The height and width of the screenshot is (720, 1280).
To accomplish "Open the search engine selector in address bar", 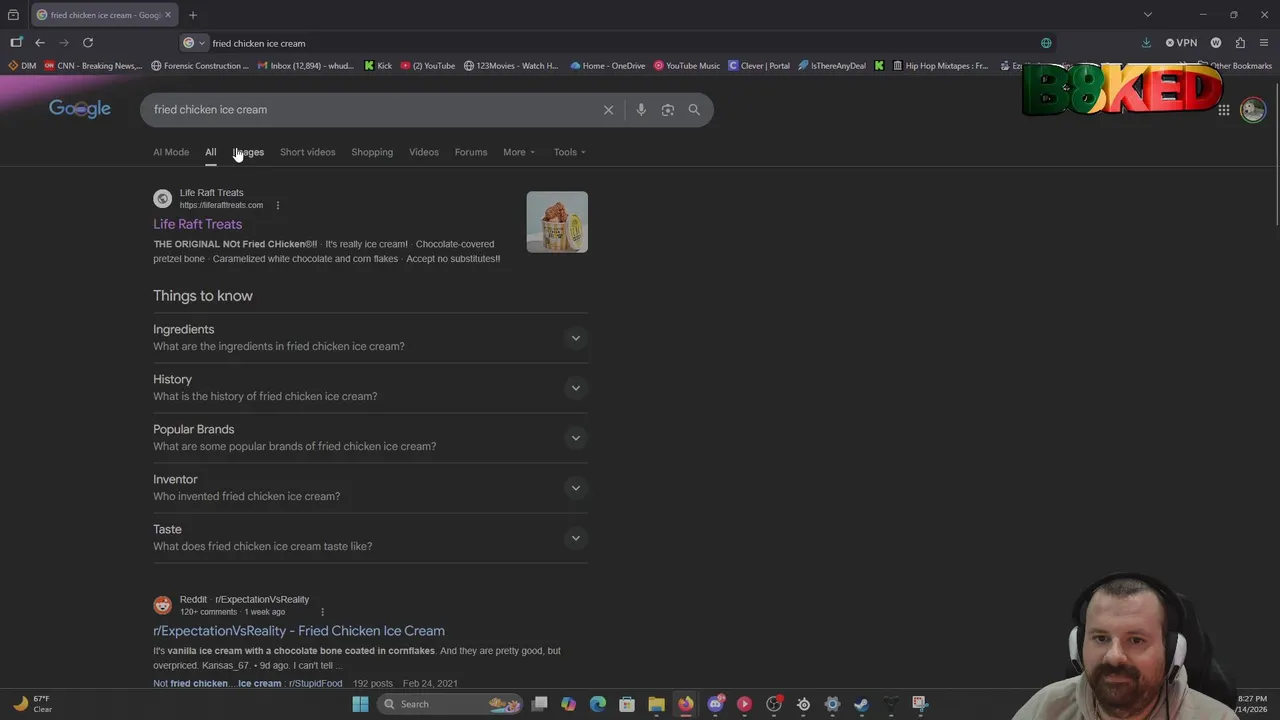I will point(194,43).
